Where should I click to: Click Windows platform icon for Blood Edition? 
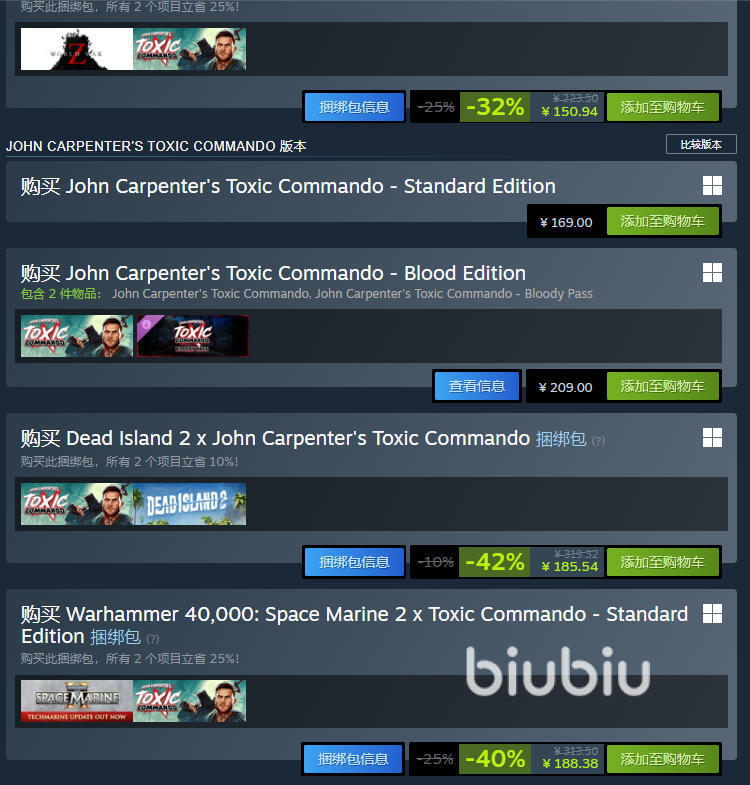[x=712, y=273]
